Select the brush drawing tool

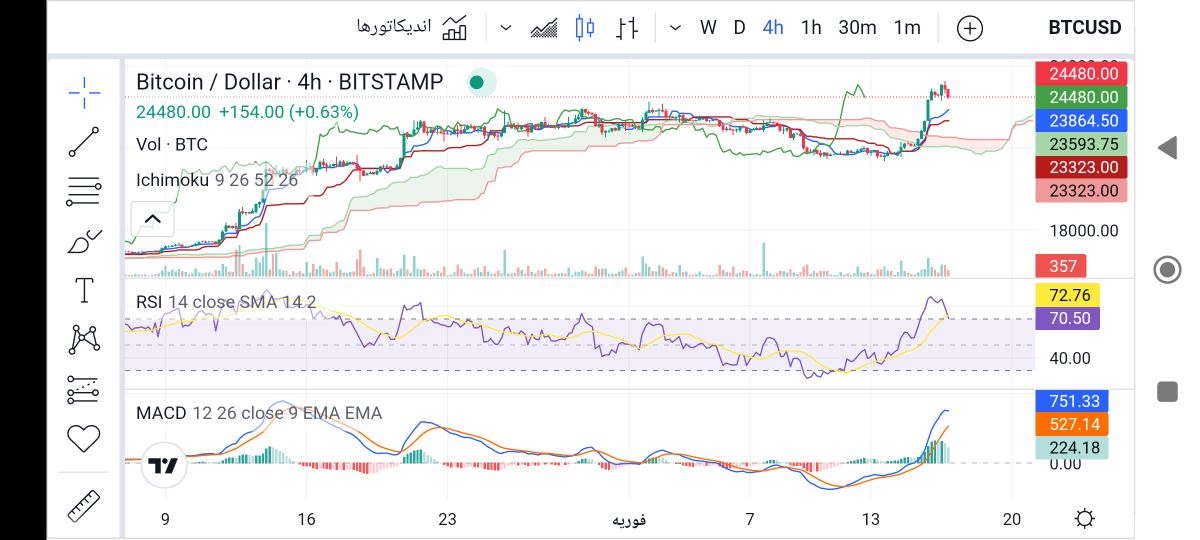(x=84, y=241)
